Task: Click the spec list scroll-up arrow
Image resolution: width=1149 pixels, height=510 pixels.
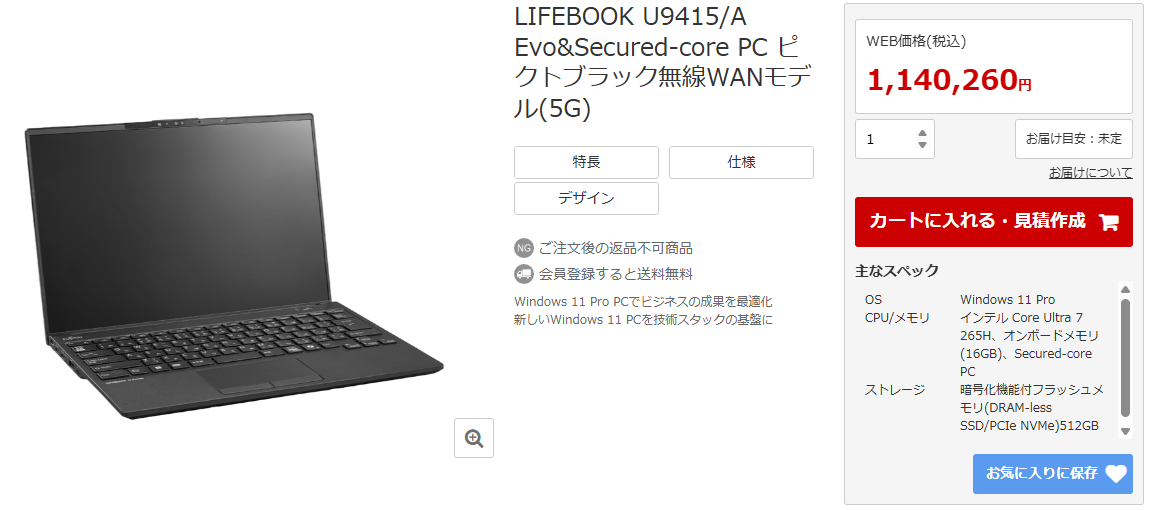Action: coord(1126,289)
